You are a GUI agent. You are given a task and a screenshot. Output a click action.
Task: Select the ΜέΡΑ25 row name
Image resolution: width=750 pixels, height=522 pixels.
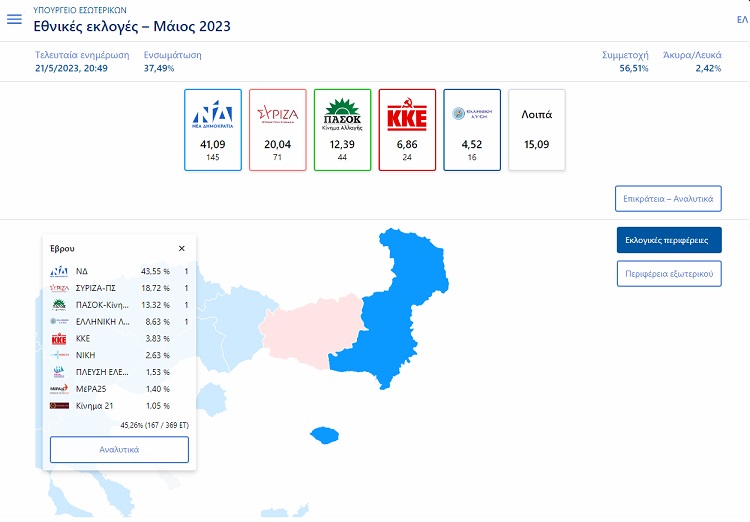click(91, 389)
